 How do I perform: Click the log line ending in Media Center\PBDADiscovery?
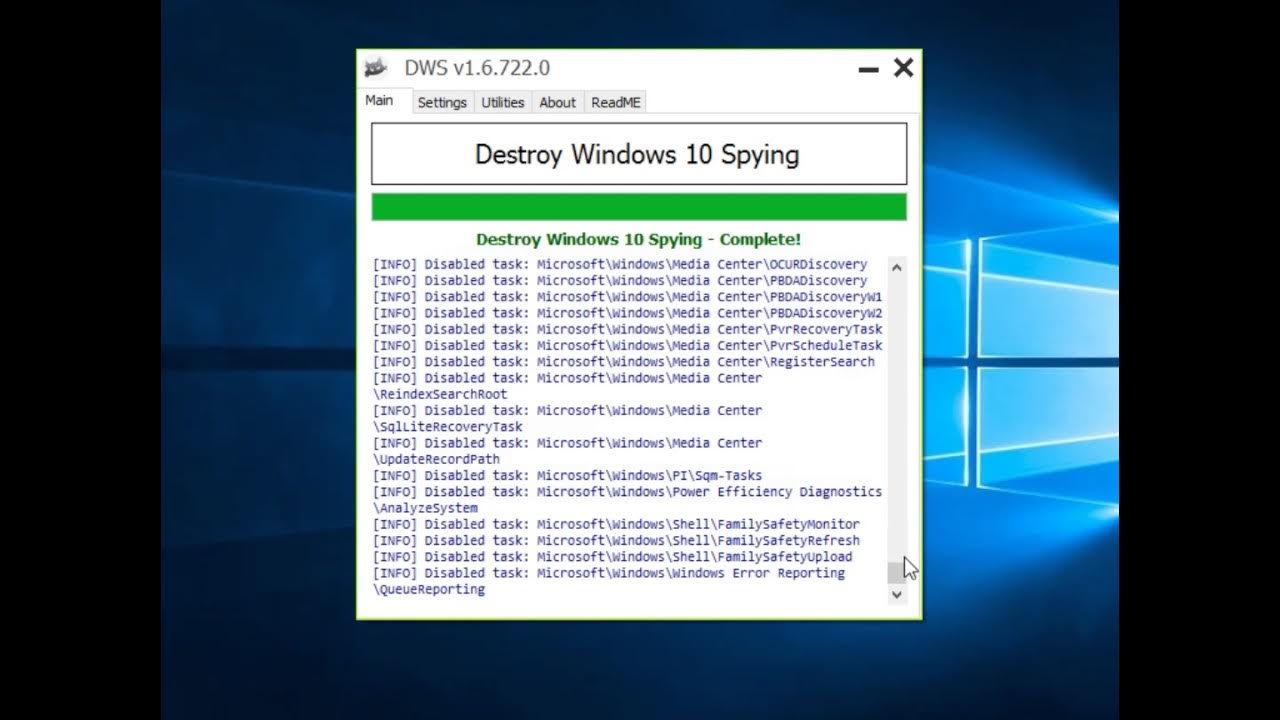pos(620,281)
